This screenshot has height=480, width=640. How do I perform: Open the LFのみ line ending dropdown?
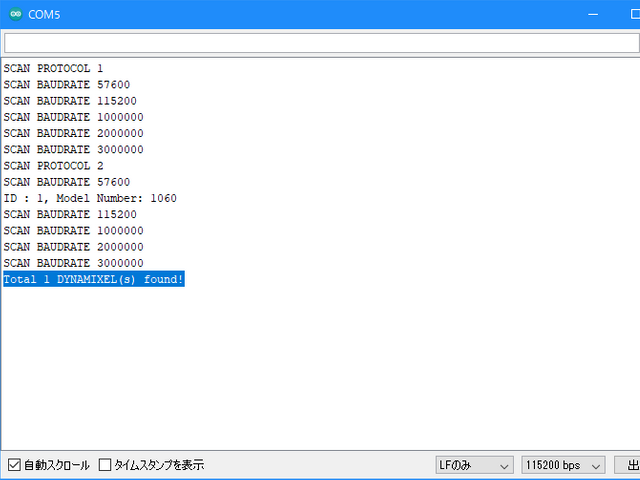[x=474, y=465]
